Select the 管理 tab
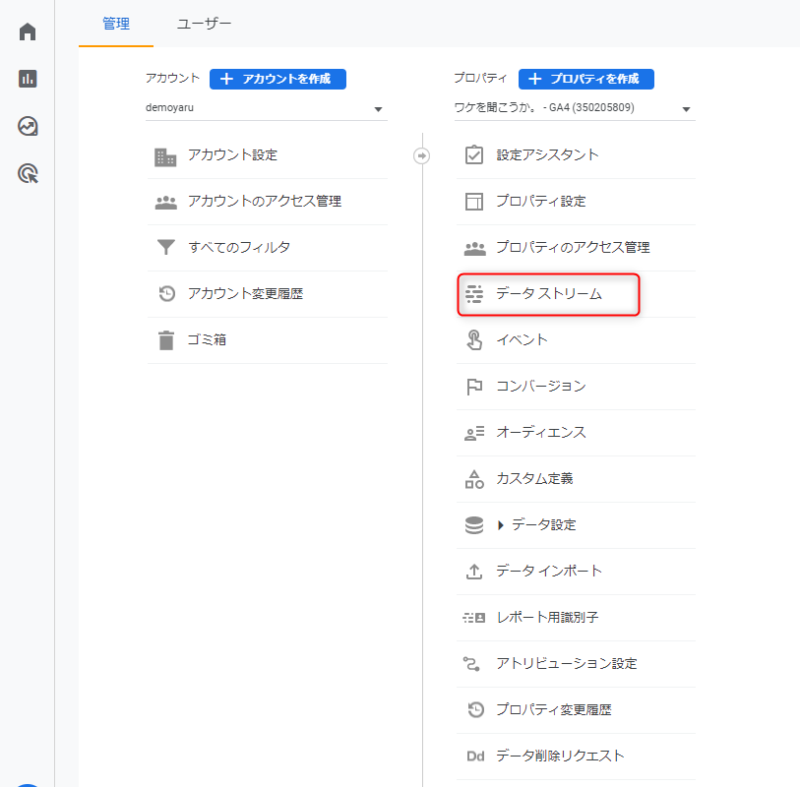 116,24
